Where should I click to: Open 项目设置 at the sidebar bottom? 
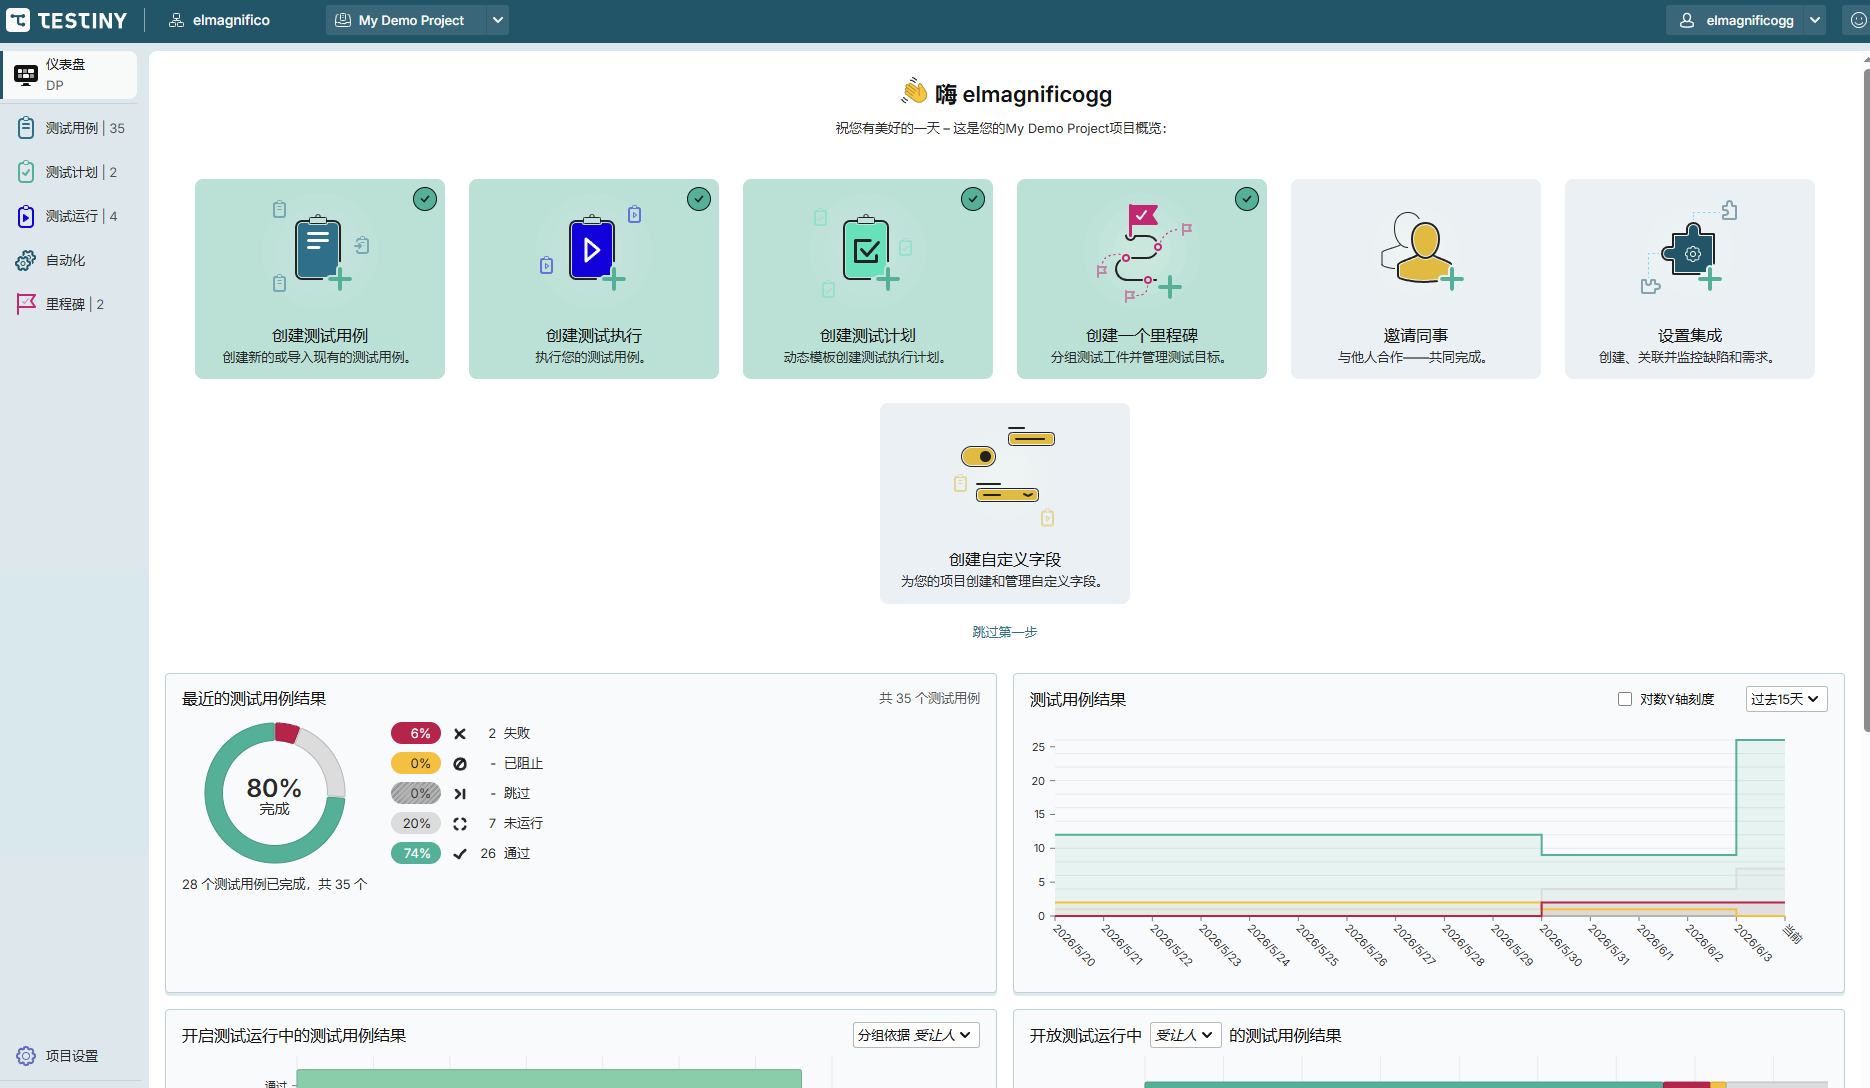point(70,1056)
